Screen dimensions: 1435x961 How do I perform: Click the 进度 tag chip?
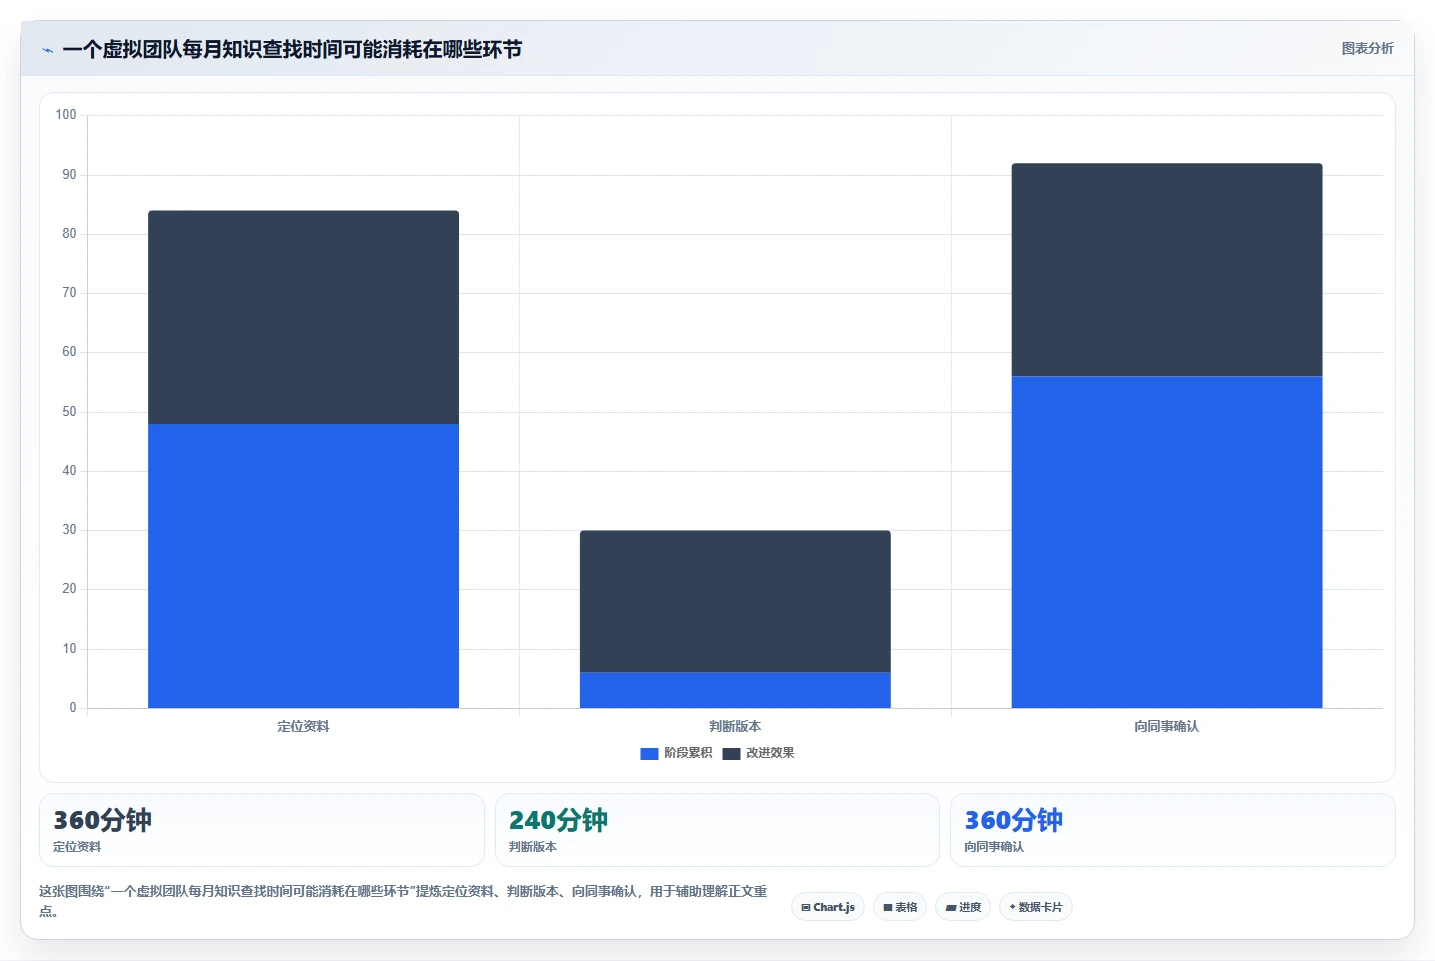[x=963, y=907]
